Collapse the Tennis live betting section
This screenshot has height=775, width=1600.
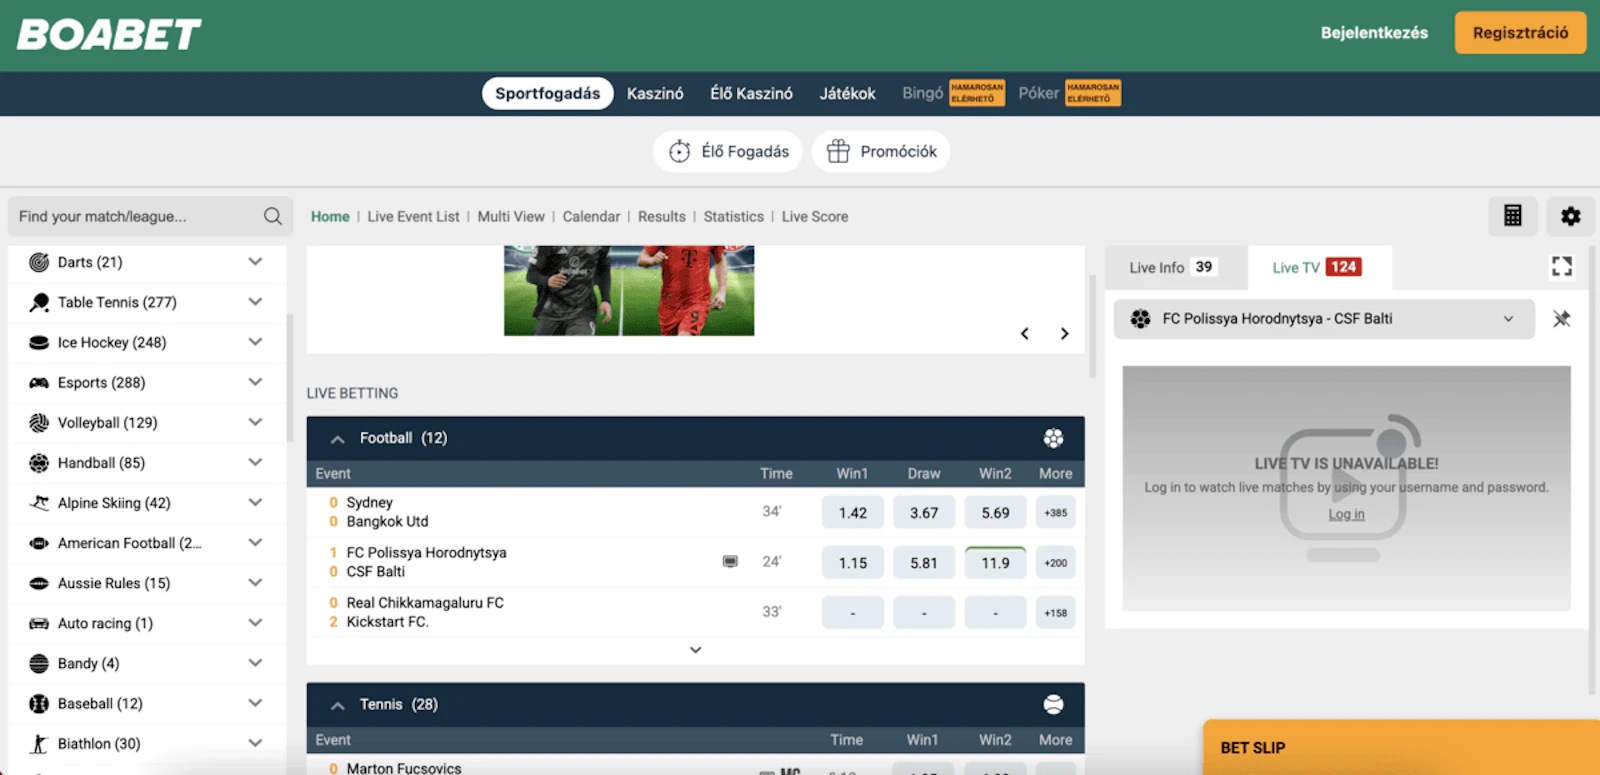coord(338,705)
